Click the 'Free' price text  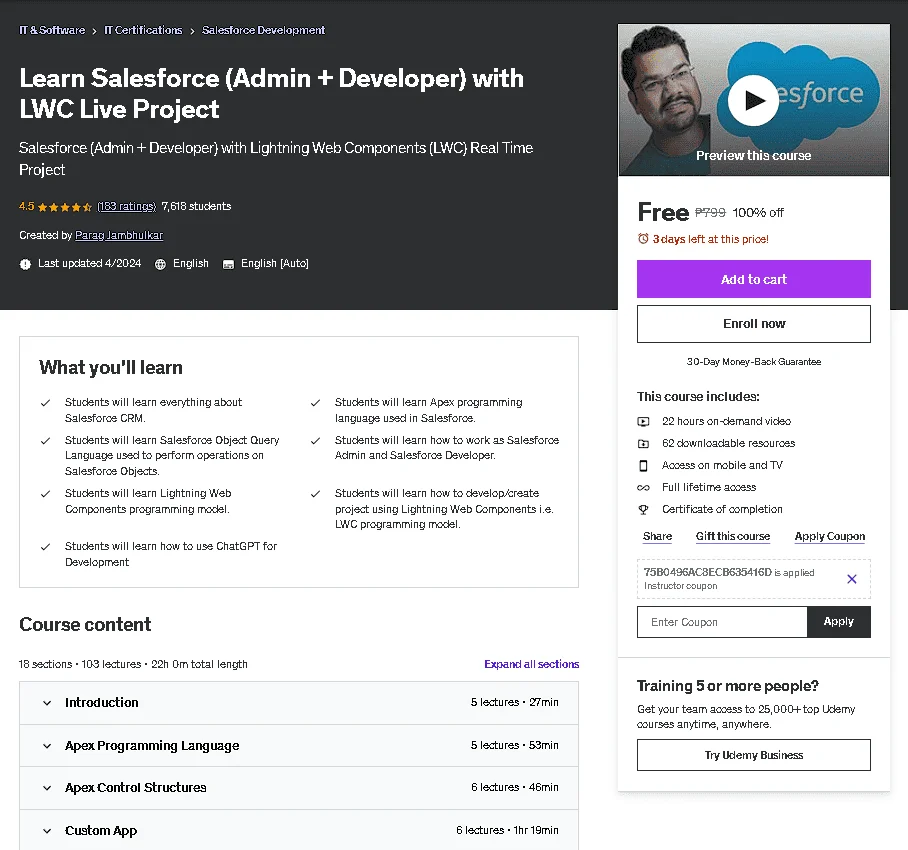point(663,212)
